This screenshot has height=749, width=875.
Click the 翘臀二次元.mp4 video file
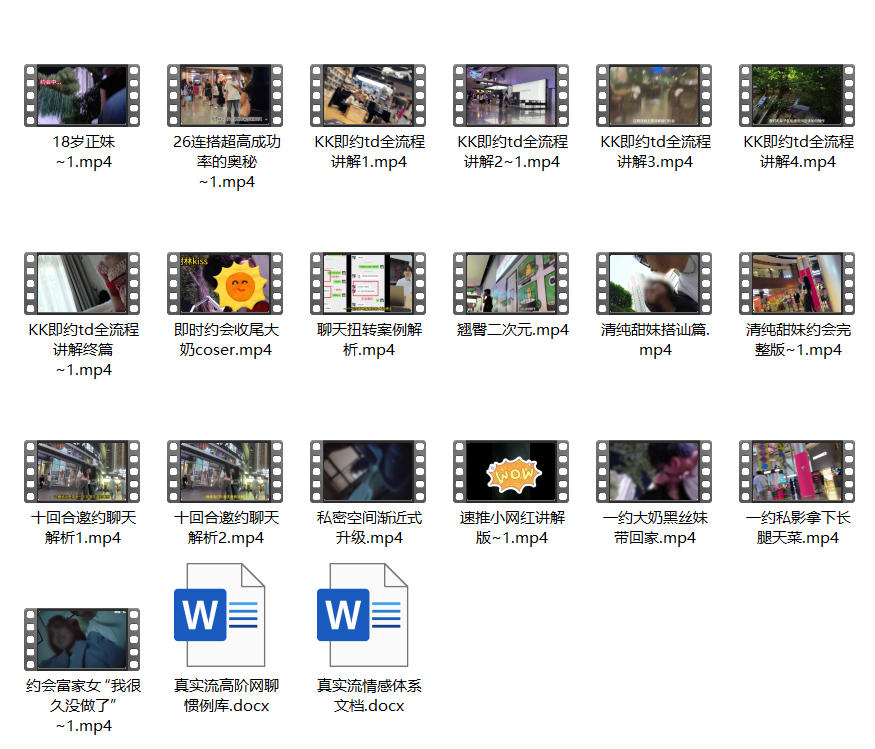pyautogui.click(x=511, y=284)
